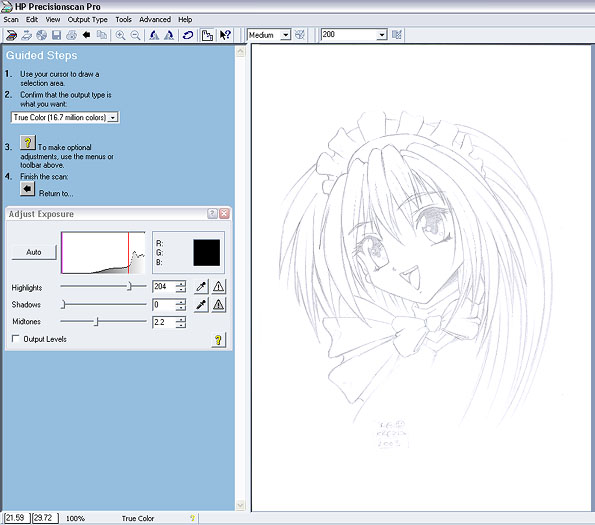Click the black RGB color preview swatch
The width and height of the screenshot is (595, 525).
(206, 253)
